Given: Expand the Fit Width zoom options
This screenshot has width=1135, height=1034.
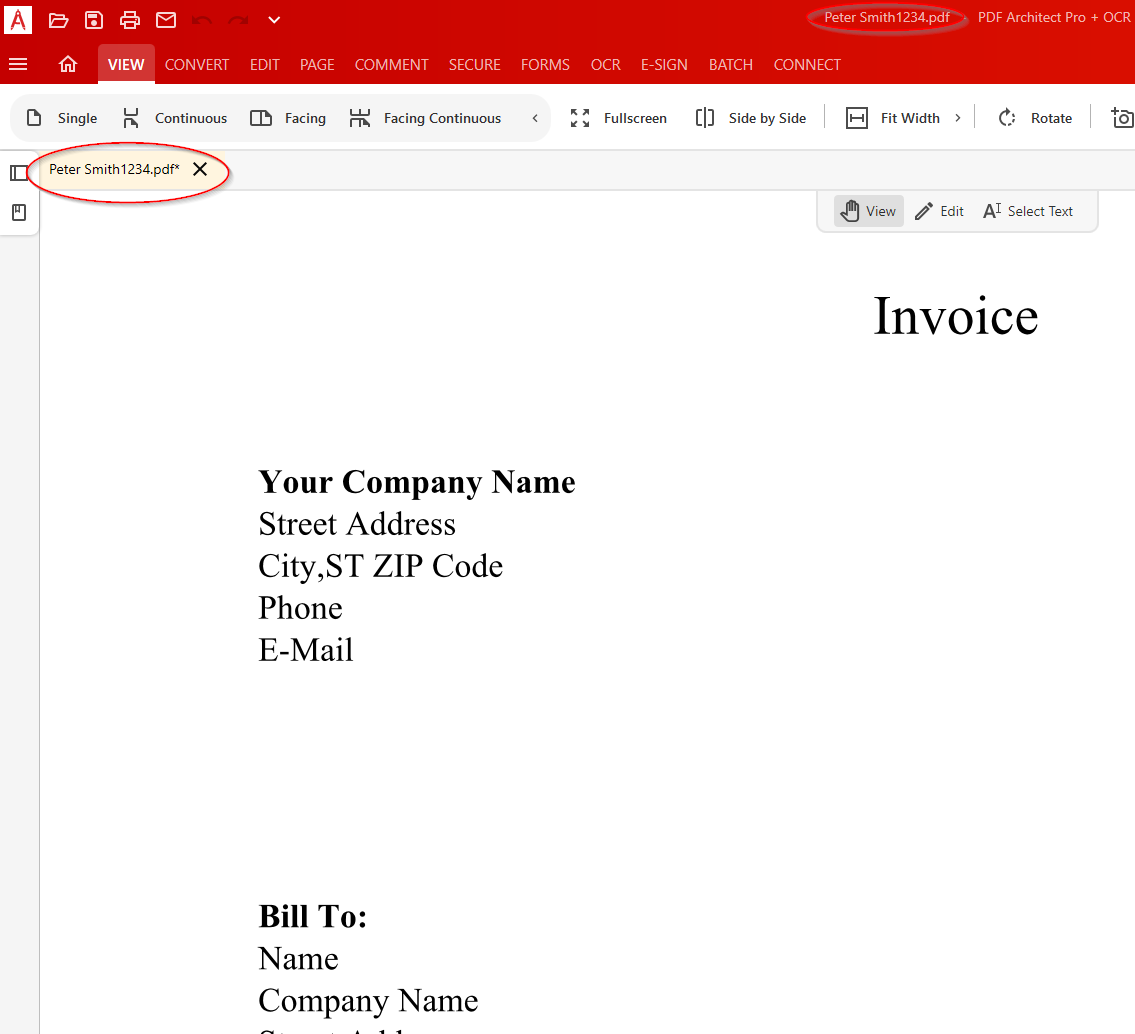Looking at the screenshot, I should pyautogui.click(x=958, y=117).
